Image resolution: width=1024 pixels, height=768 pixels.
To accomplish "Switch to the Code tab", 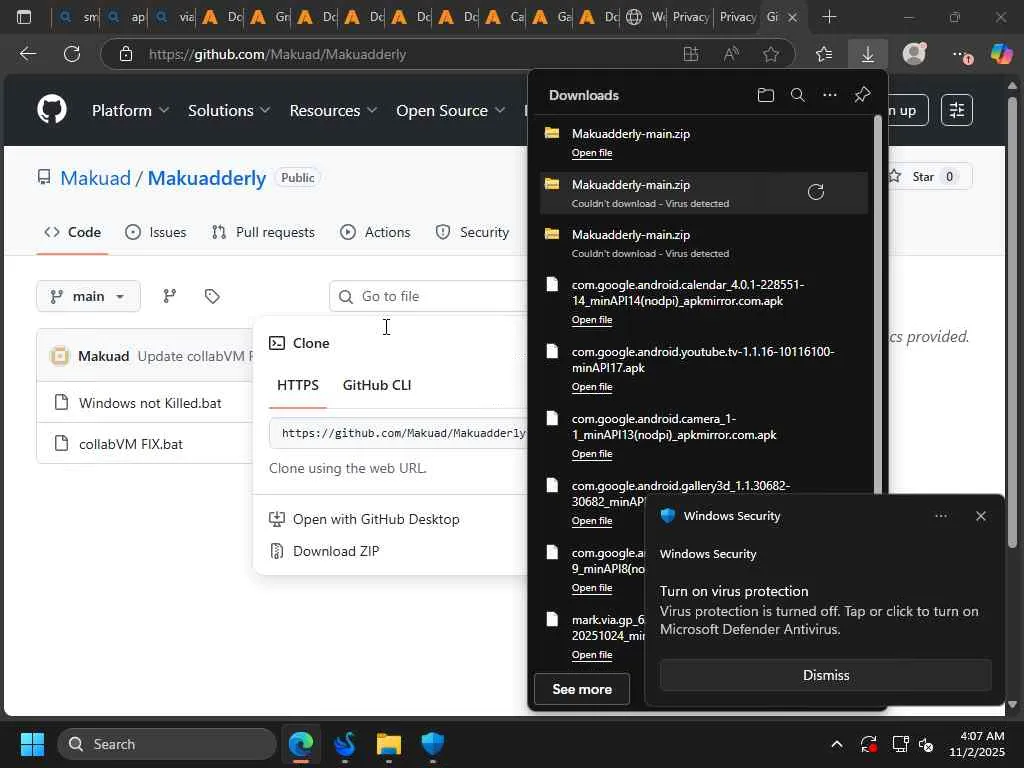I will (72, 232).
